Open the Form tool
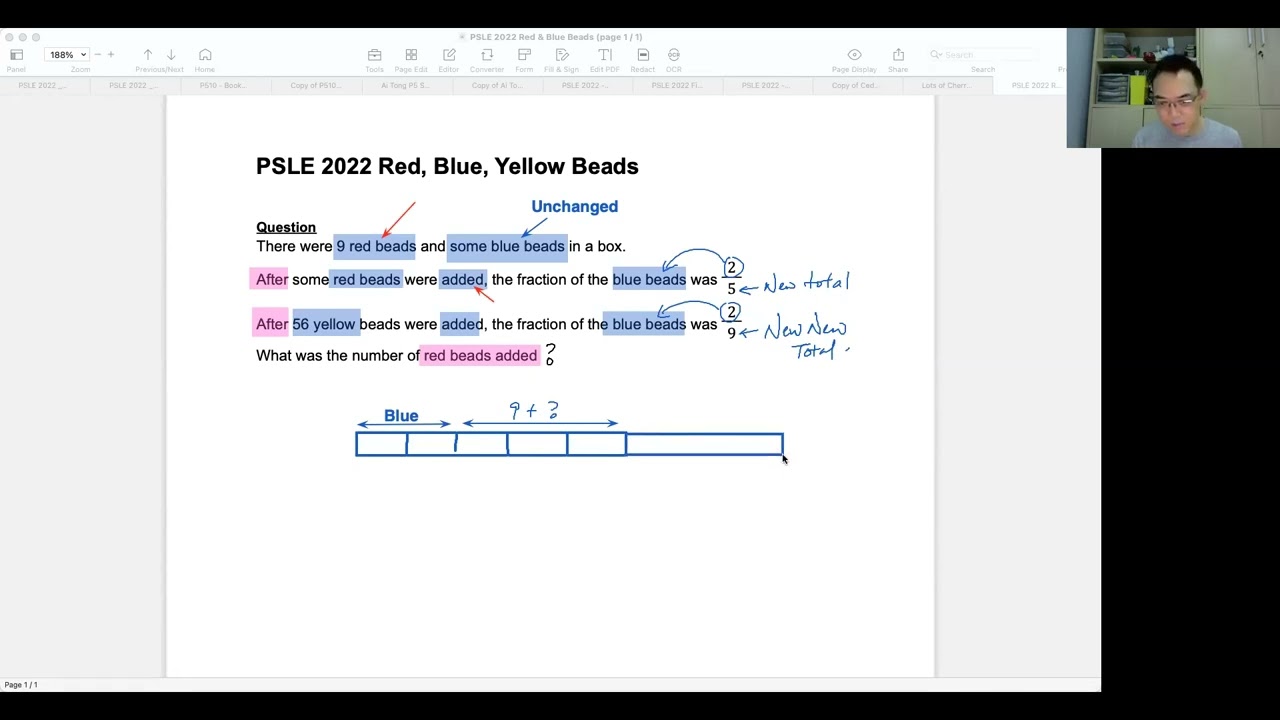Screen dimensions: 1280x720 point(524,55)
